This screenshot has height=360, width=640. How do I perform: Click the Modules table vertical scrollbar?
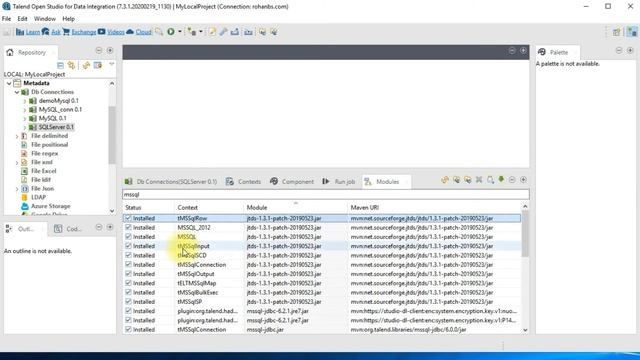(525, 233)
